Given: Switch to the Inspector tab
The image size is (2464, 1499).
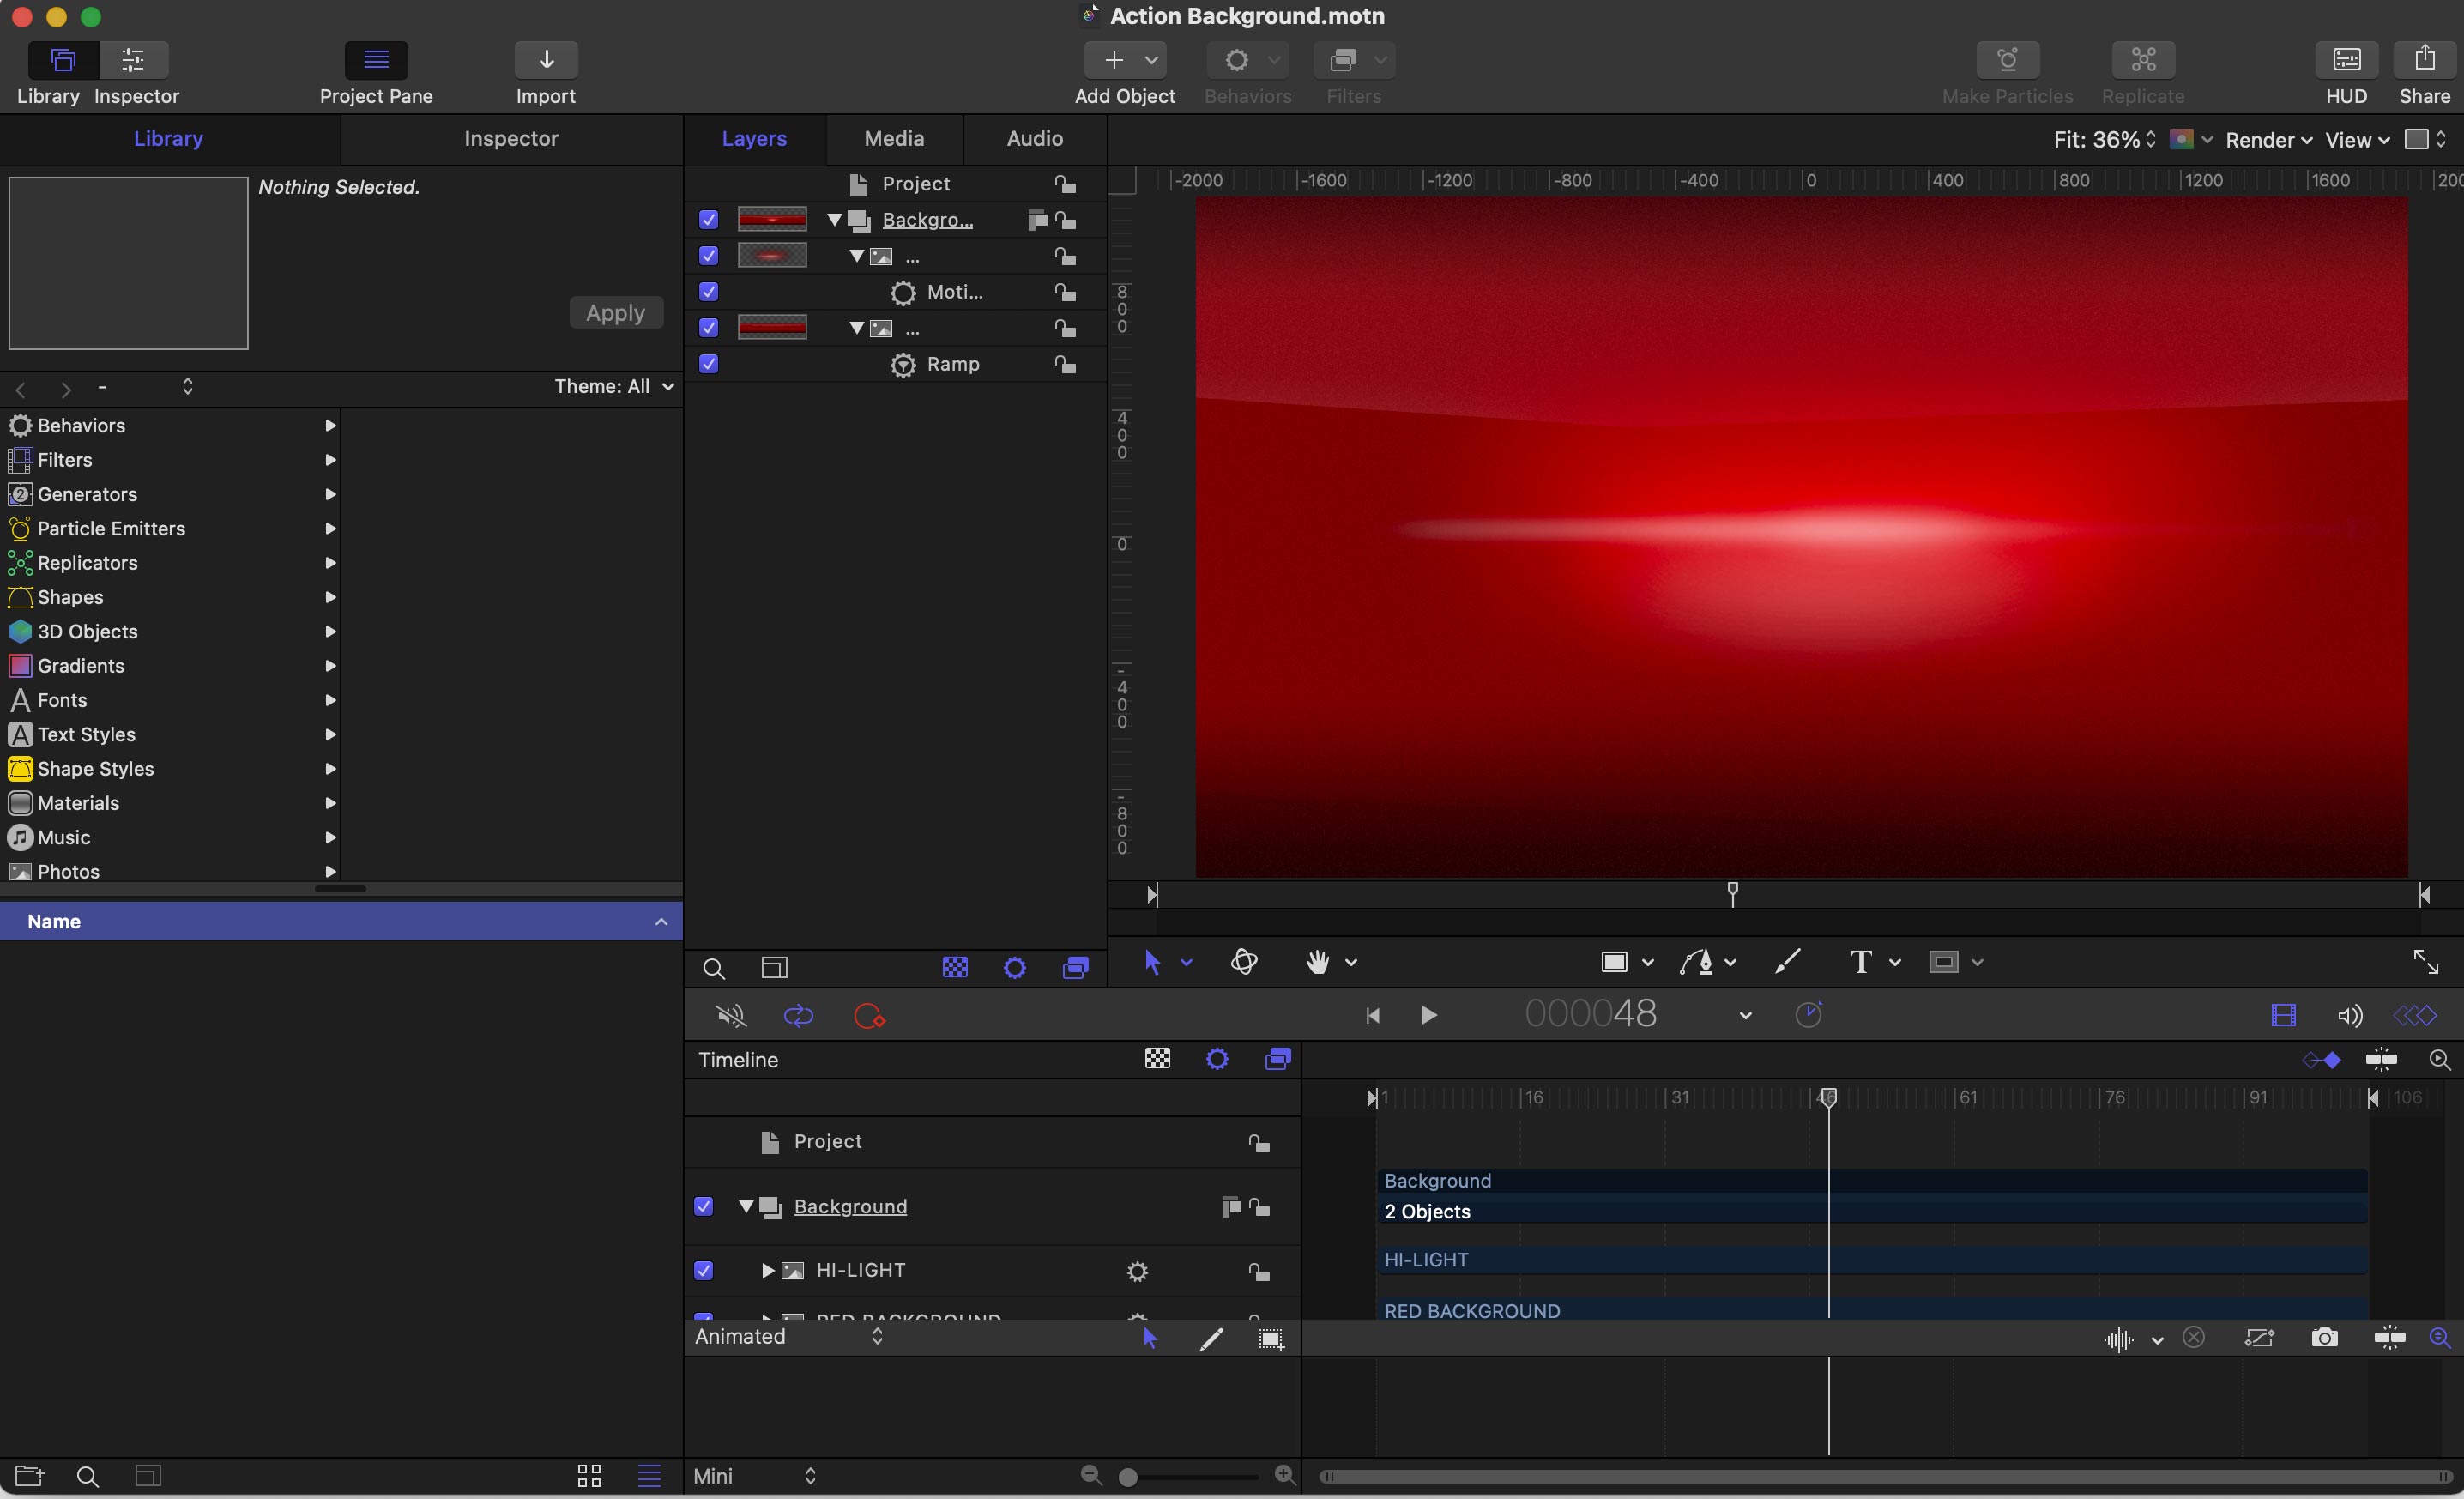Looking at the screenshot, I should 511,139.
